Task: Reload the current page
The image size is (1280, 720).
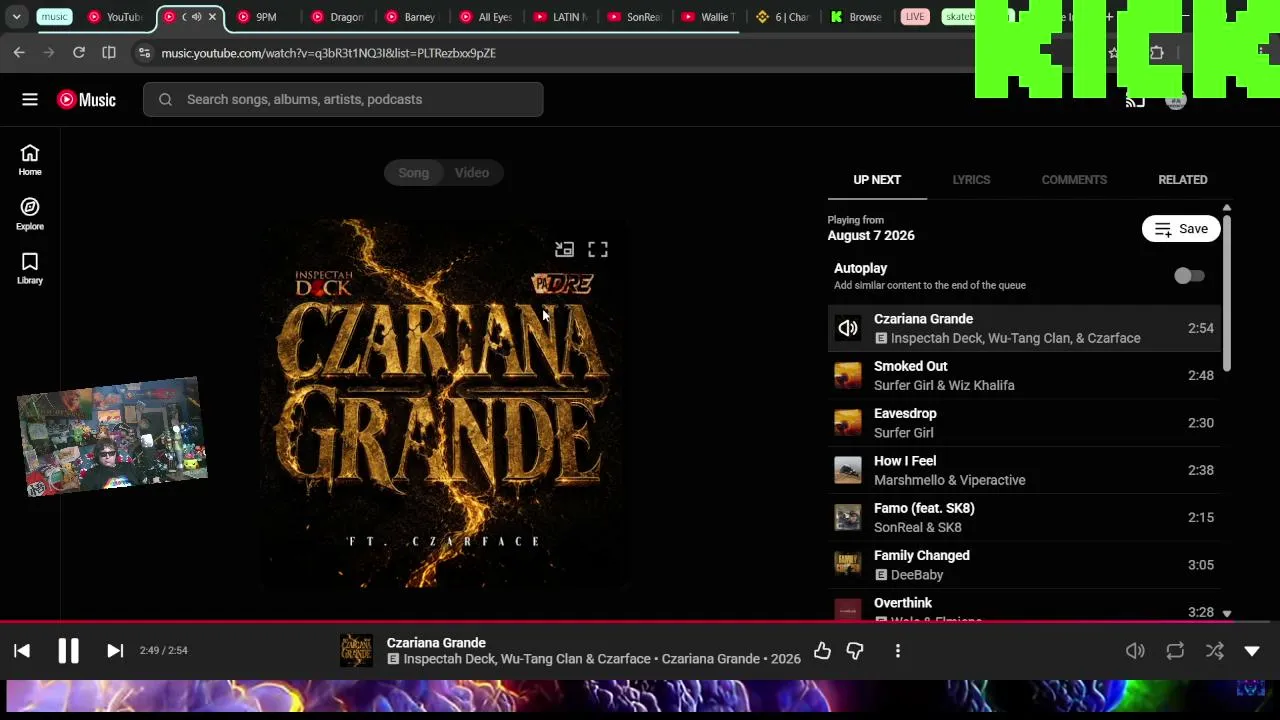Action: point(79,52)
